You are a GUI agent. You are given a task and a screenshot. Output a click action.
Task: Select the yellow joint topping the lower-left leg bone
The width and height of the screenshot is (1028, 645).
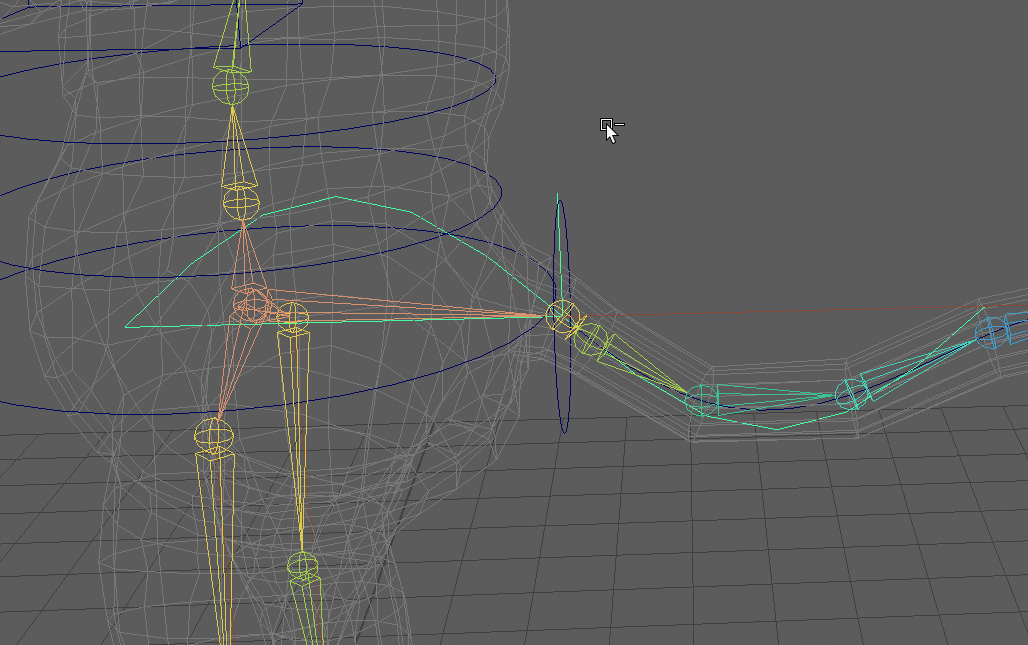214,435
